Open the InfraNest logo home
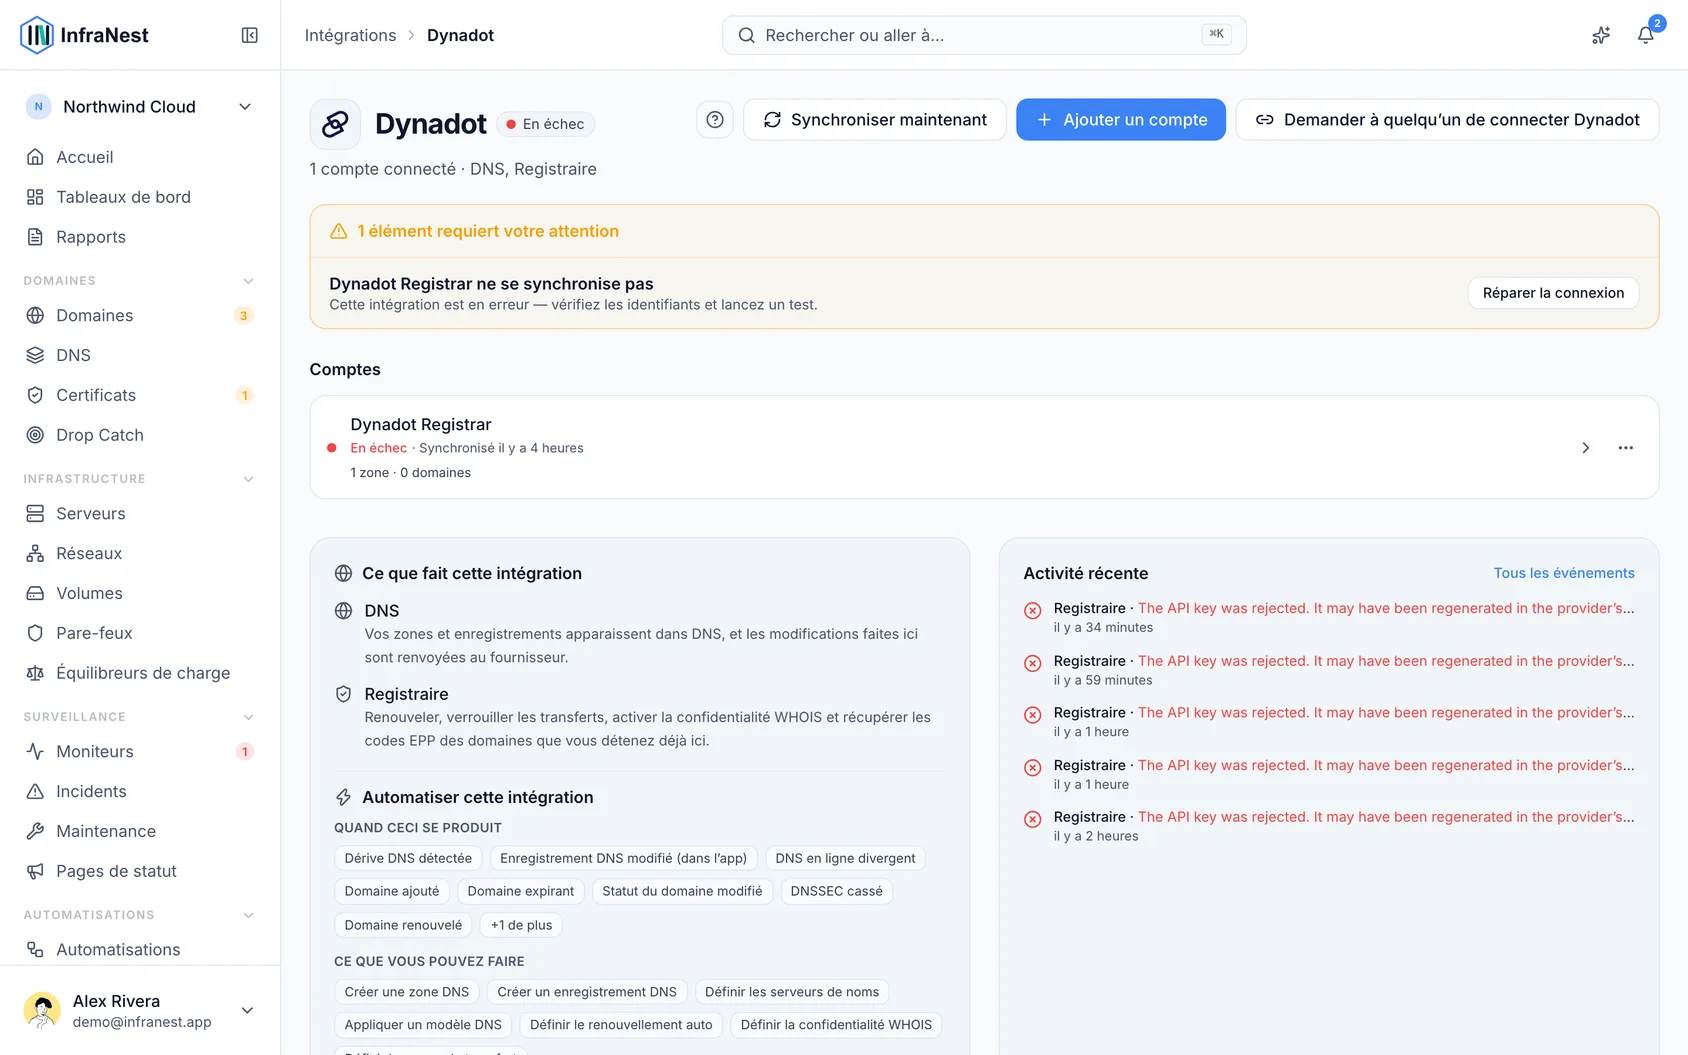The height and width of the screenshot is (1055, 1688). pos(84,35)
